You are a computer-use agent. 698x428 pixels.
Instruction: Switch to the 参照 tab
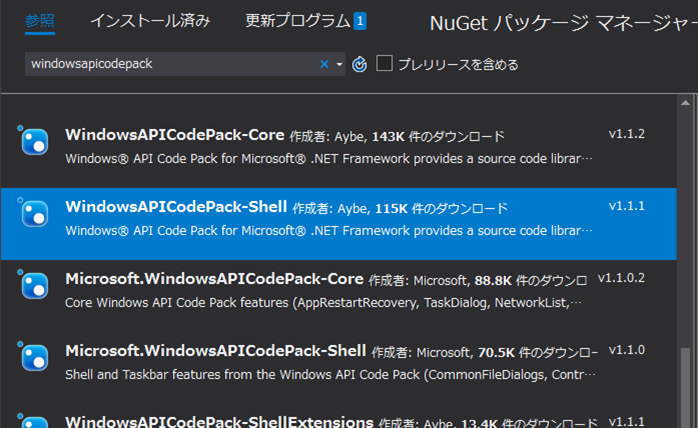pos(40,21)
